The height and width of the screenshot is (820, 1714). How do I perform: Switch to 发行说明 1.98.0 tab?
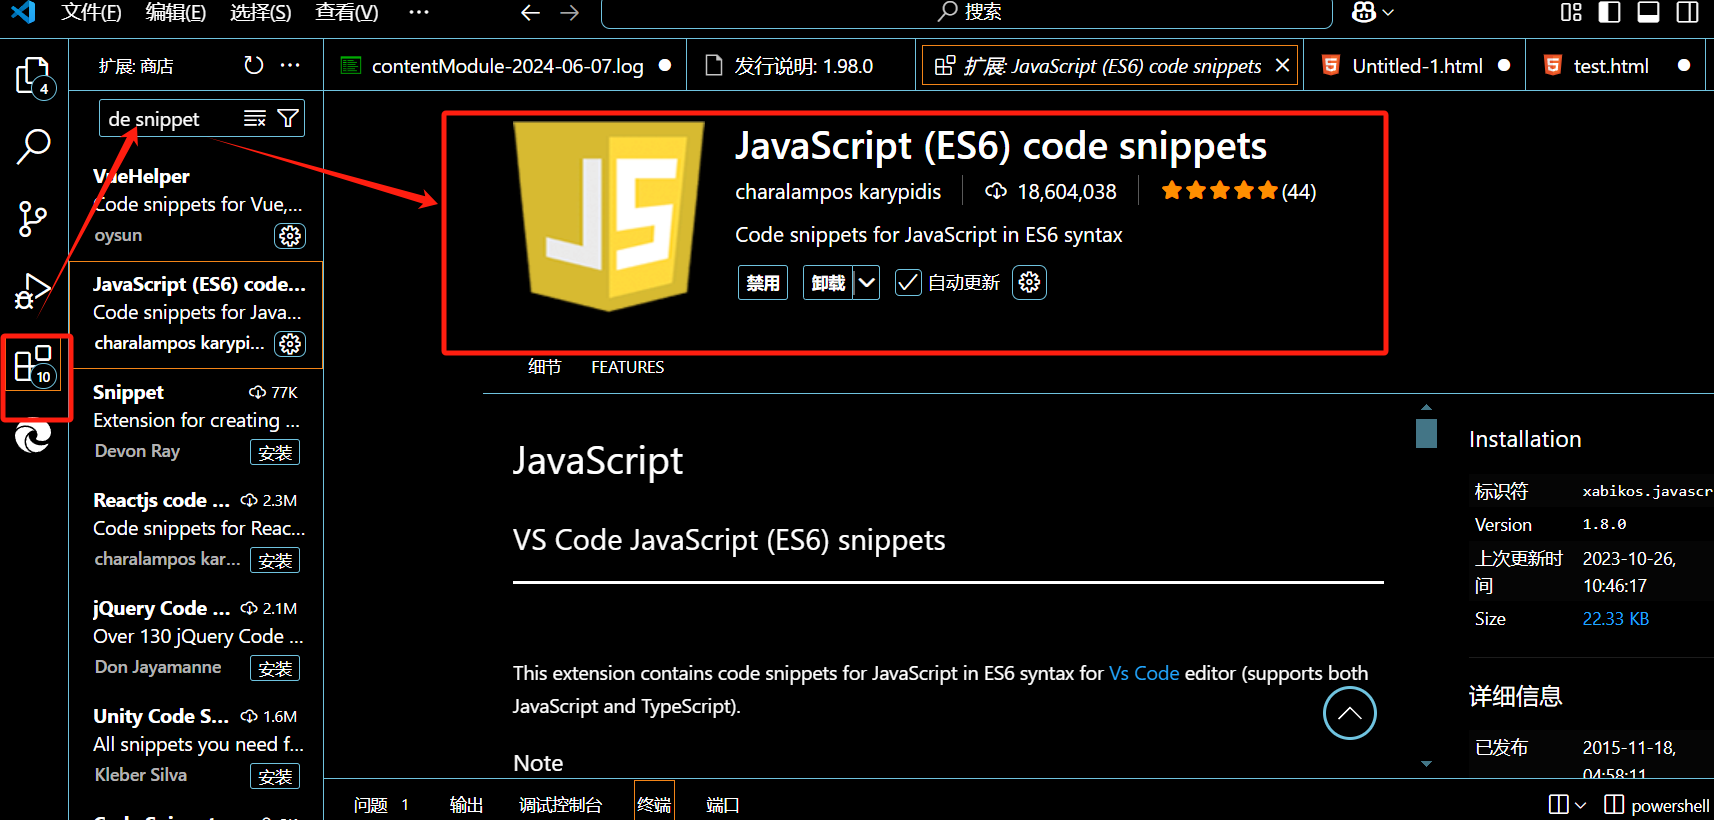click(x=802, y=66)
